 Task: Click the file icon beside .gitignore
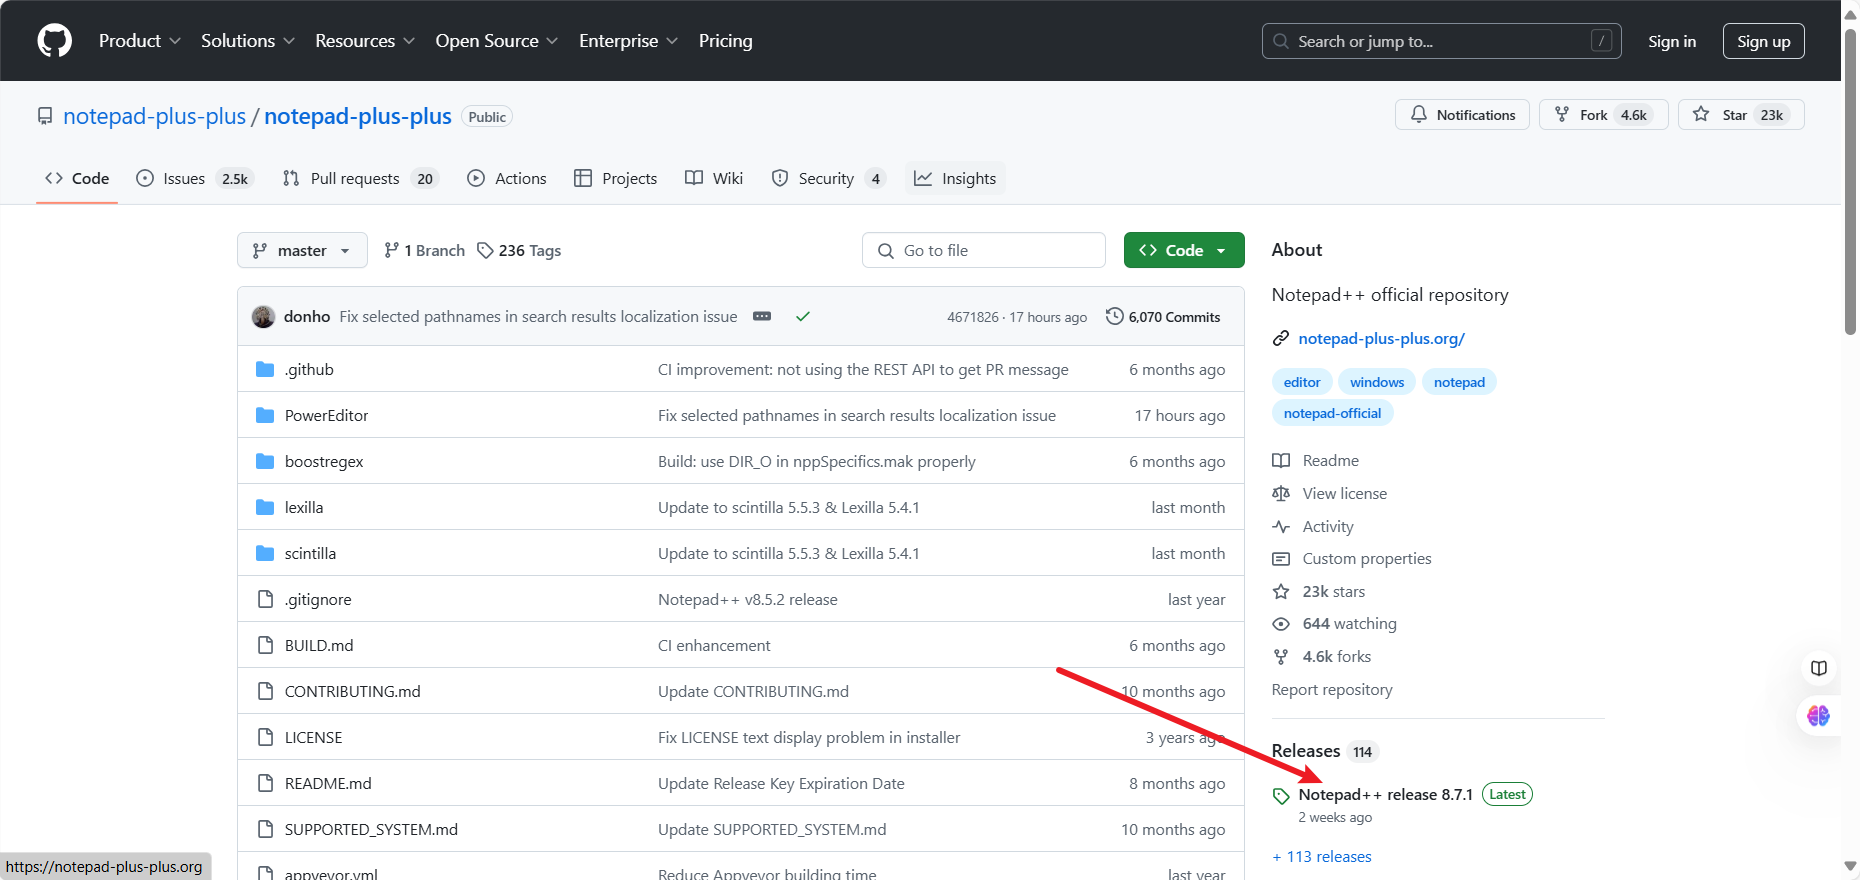coord(265,599)
